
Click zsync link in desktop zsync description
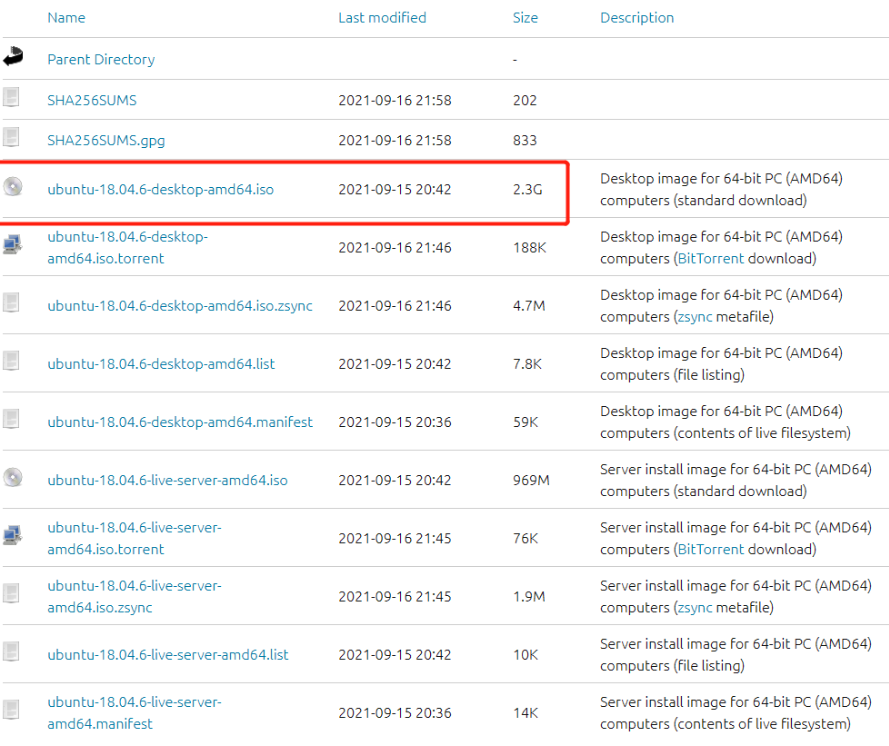(x=695, y=317)
